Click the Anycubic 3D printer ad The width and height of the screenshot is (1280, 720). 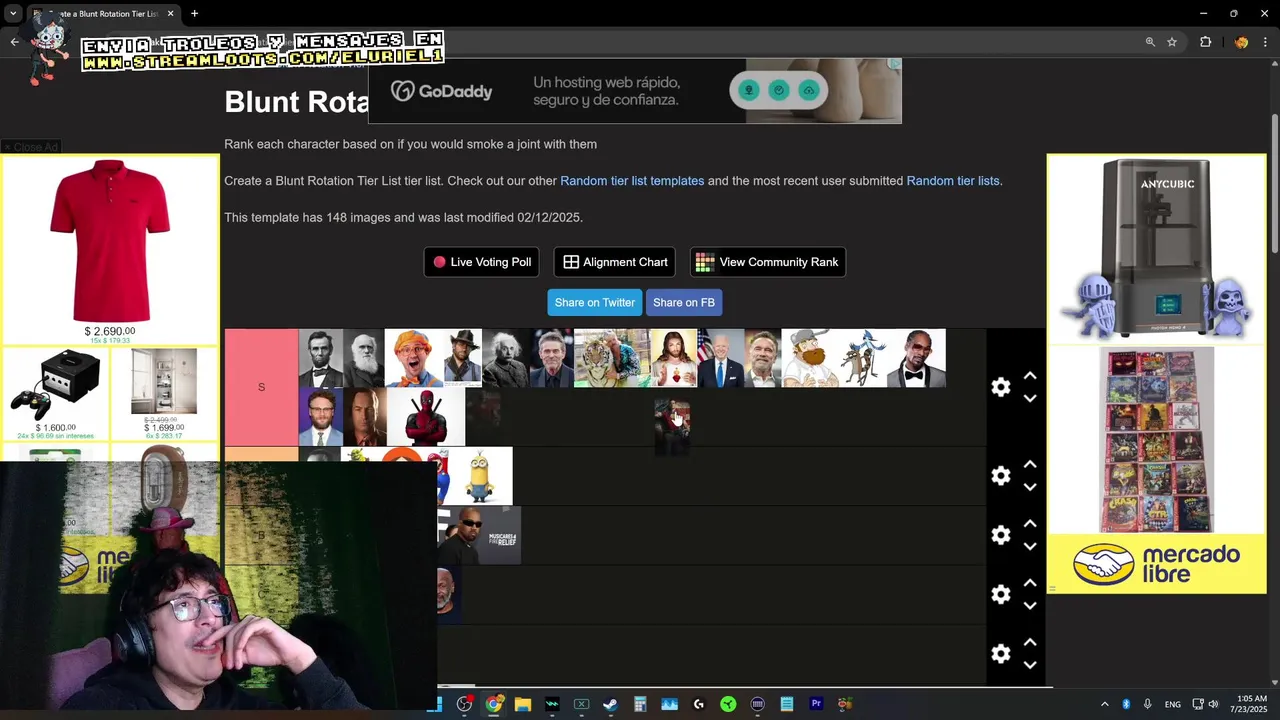coord(1156,249)
